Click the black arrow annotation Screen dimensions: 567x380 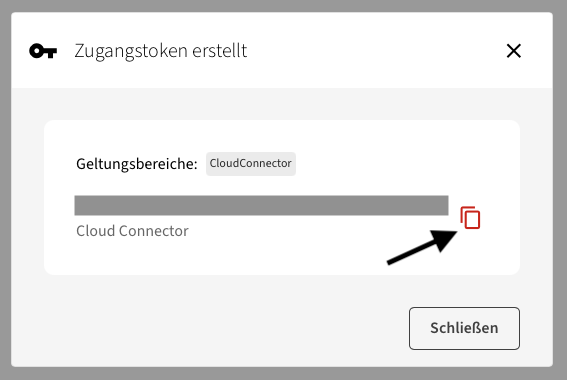tap(423, 247)
